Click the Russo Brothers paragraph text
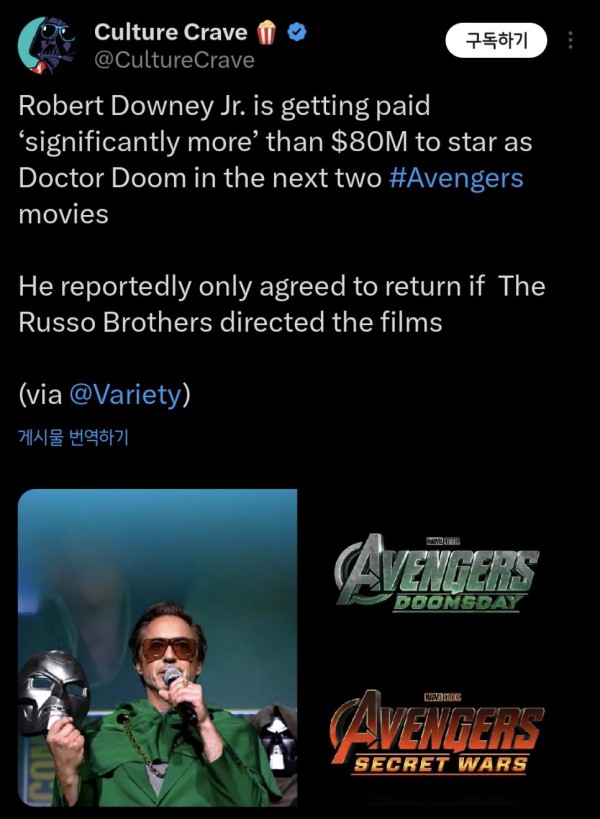Image resolution: width=600 pixels, height=819 pixels. pos(282,304)
